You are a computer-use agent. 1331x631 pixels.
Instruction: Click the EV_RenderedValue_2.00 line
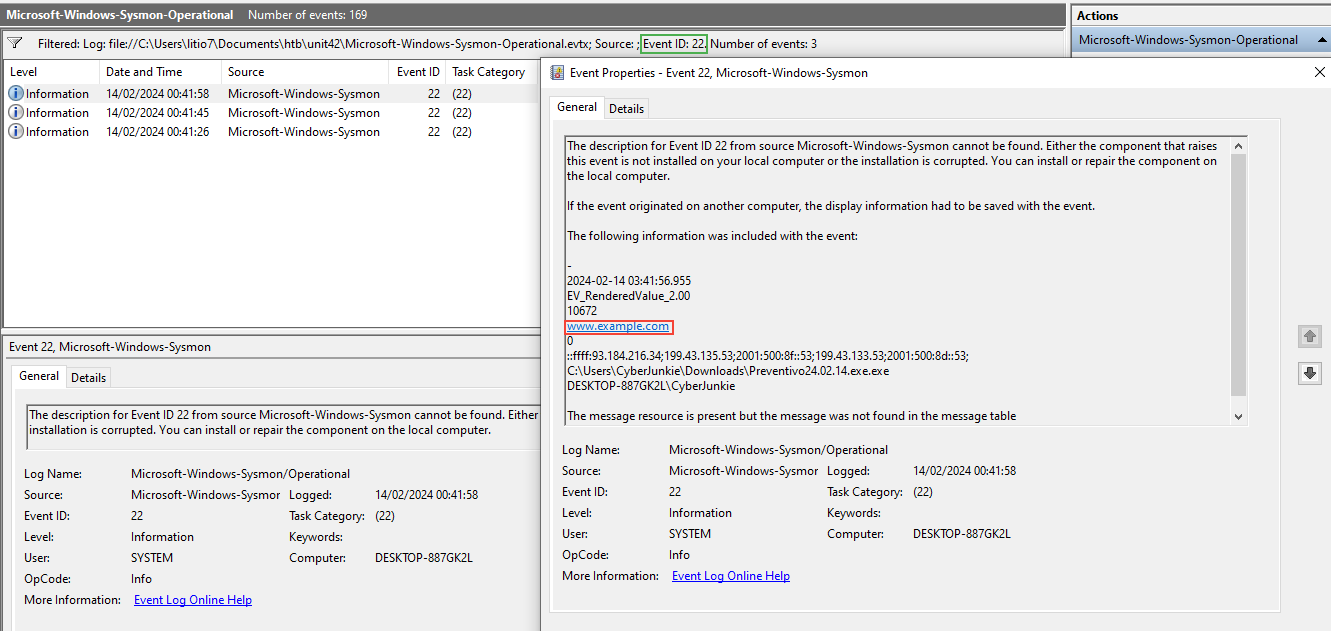[628, 296]
